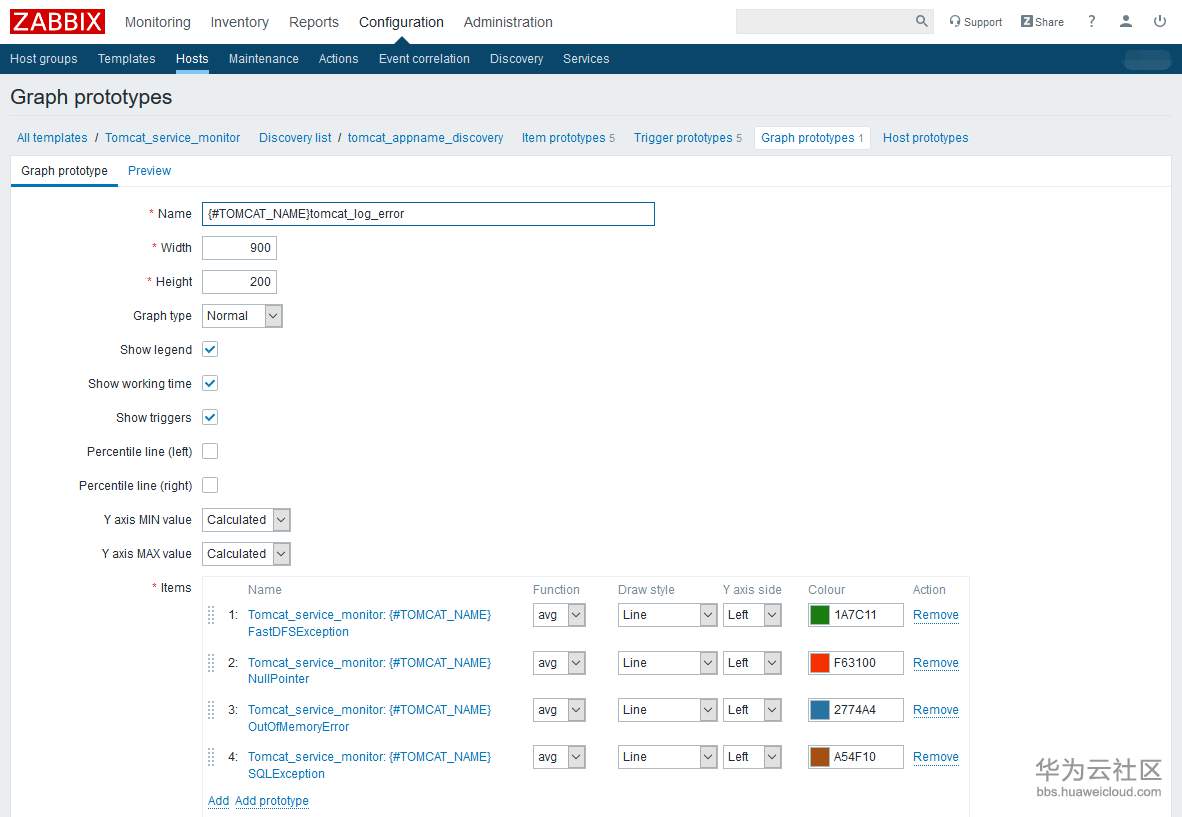Open Trigger prototypes tab
The width and height of the screenshot is (1182, 817).
687,138
